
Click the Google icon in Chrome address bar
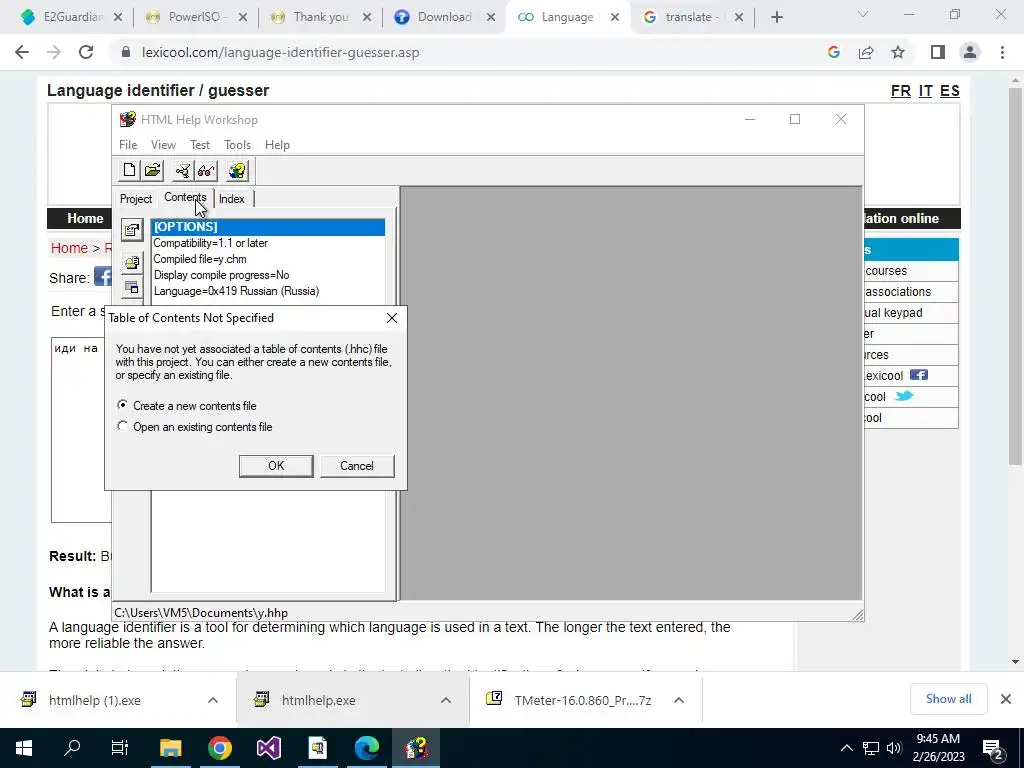click(x=833, y=52)
